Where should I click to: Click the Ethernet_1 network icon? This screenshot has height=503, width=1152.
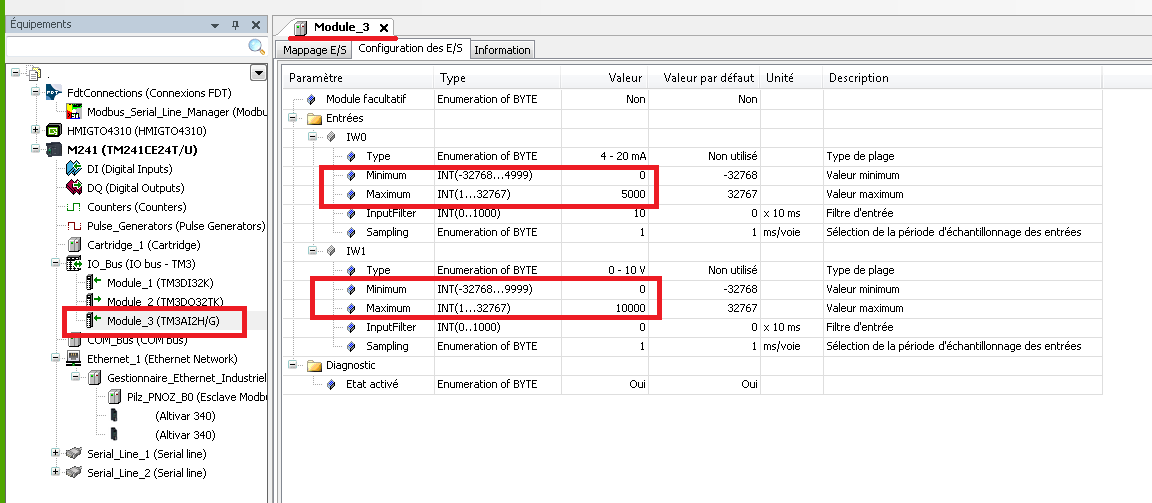(73, 359)
